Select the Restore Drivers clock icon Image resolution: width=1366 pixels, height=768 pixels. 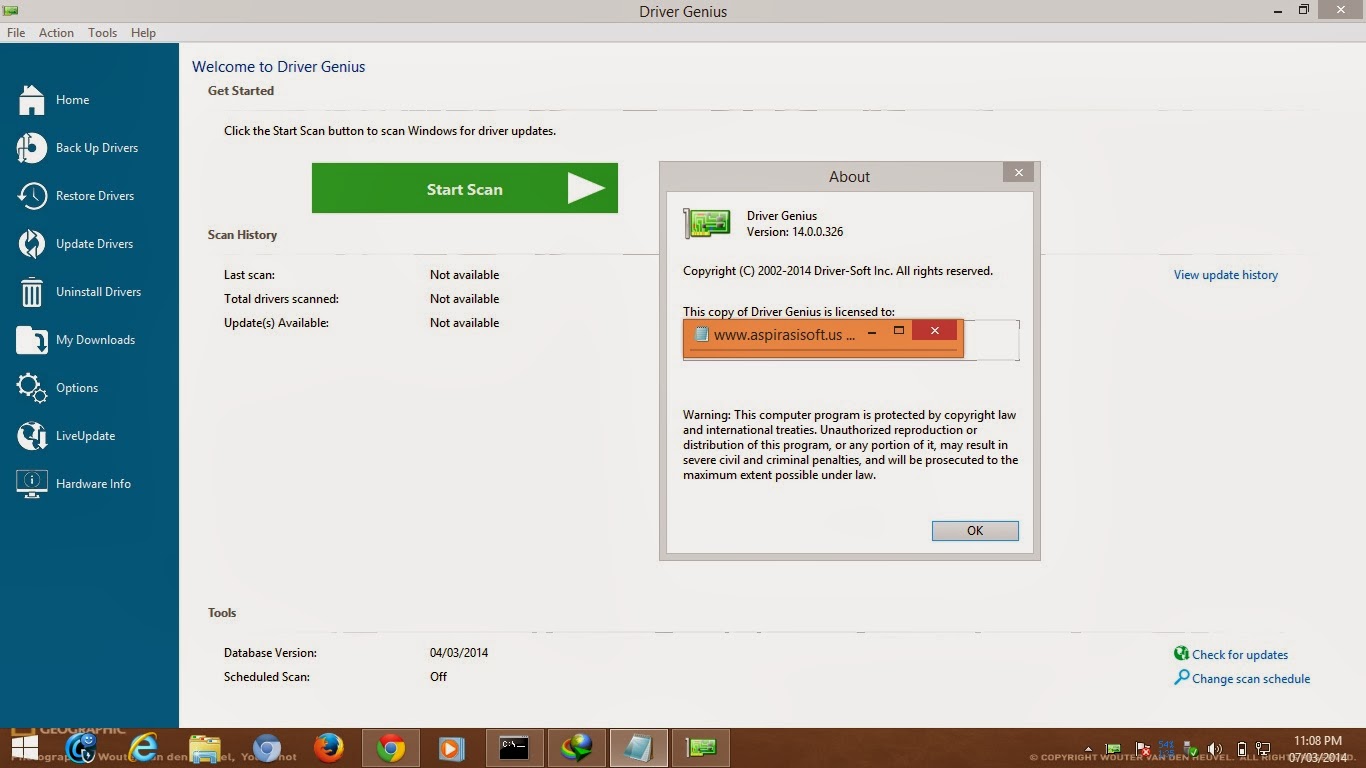click(32, 196)
